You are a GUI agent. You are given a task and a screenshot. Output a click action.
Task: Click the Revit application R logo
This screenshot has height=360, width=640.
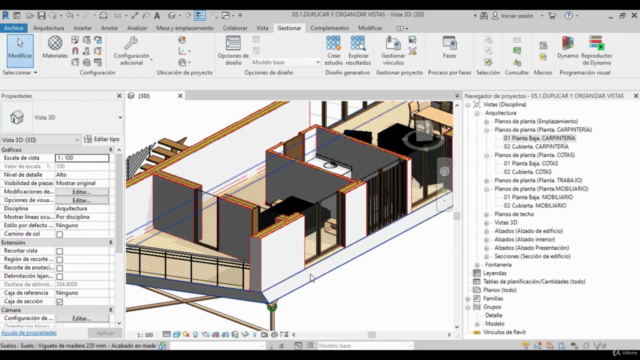(6, 16)
